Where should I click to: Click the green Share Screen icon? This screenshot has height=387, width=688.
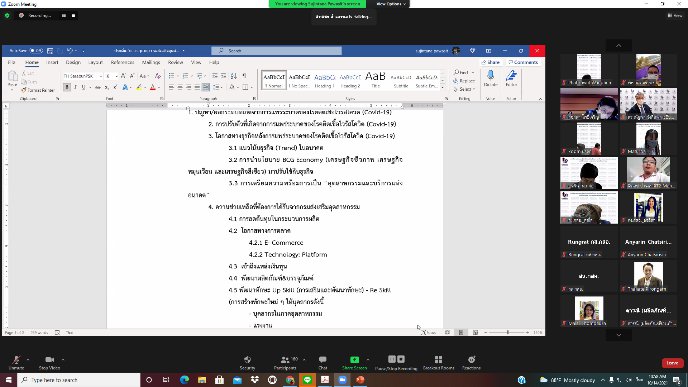[354, 360]
